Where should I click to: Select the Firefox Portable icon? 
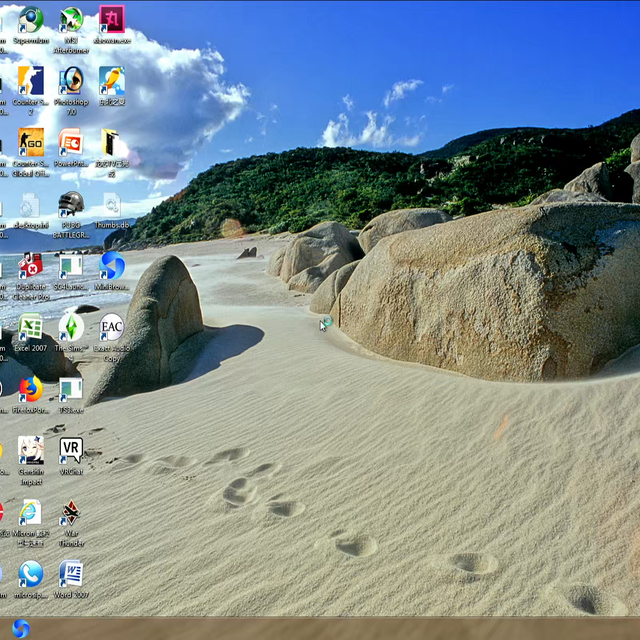click(x=31, y=388)
